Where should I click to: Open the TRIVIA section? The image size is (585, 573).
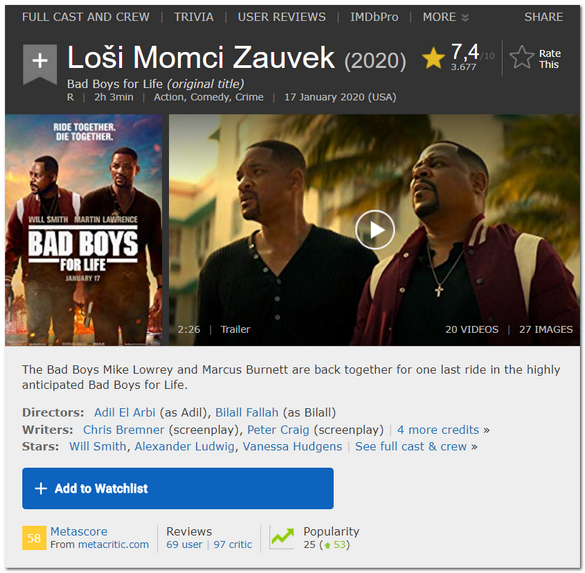pos(194,17)
